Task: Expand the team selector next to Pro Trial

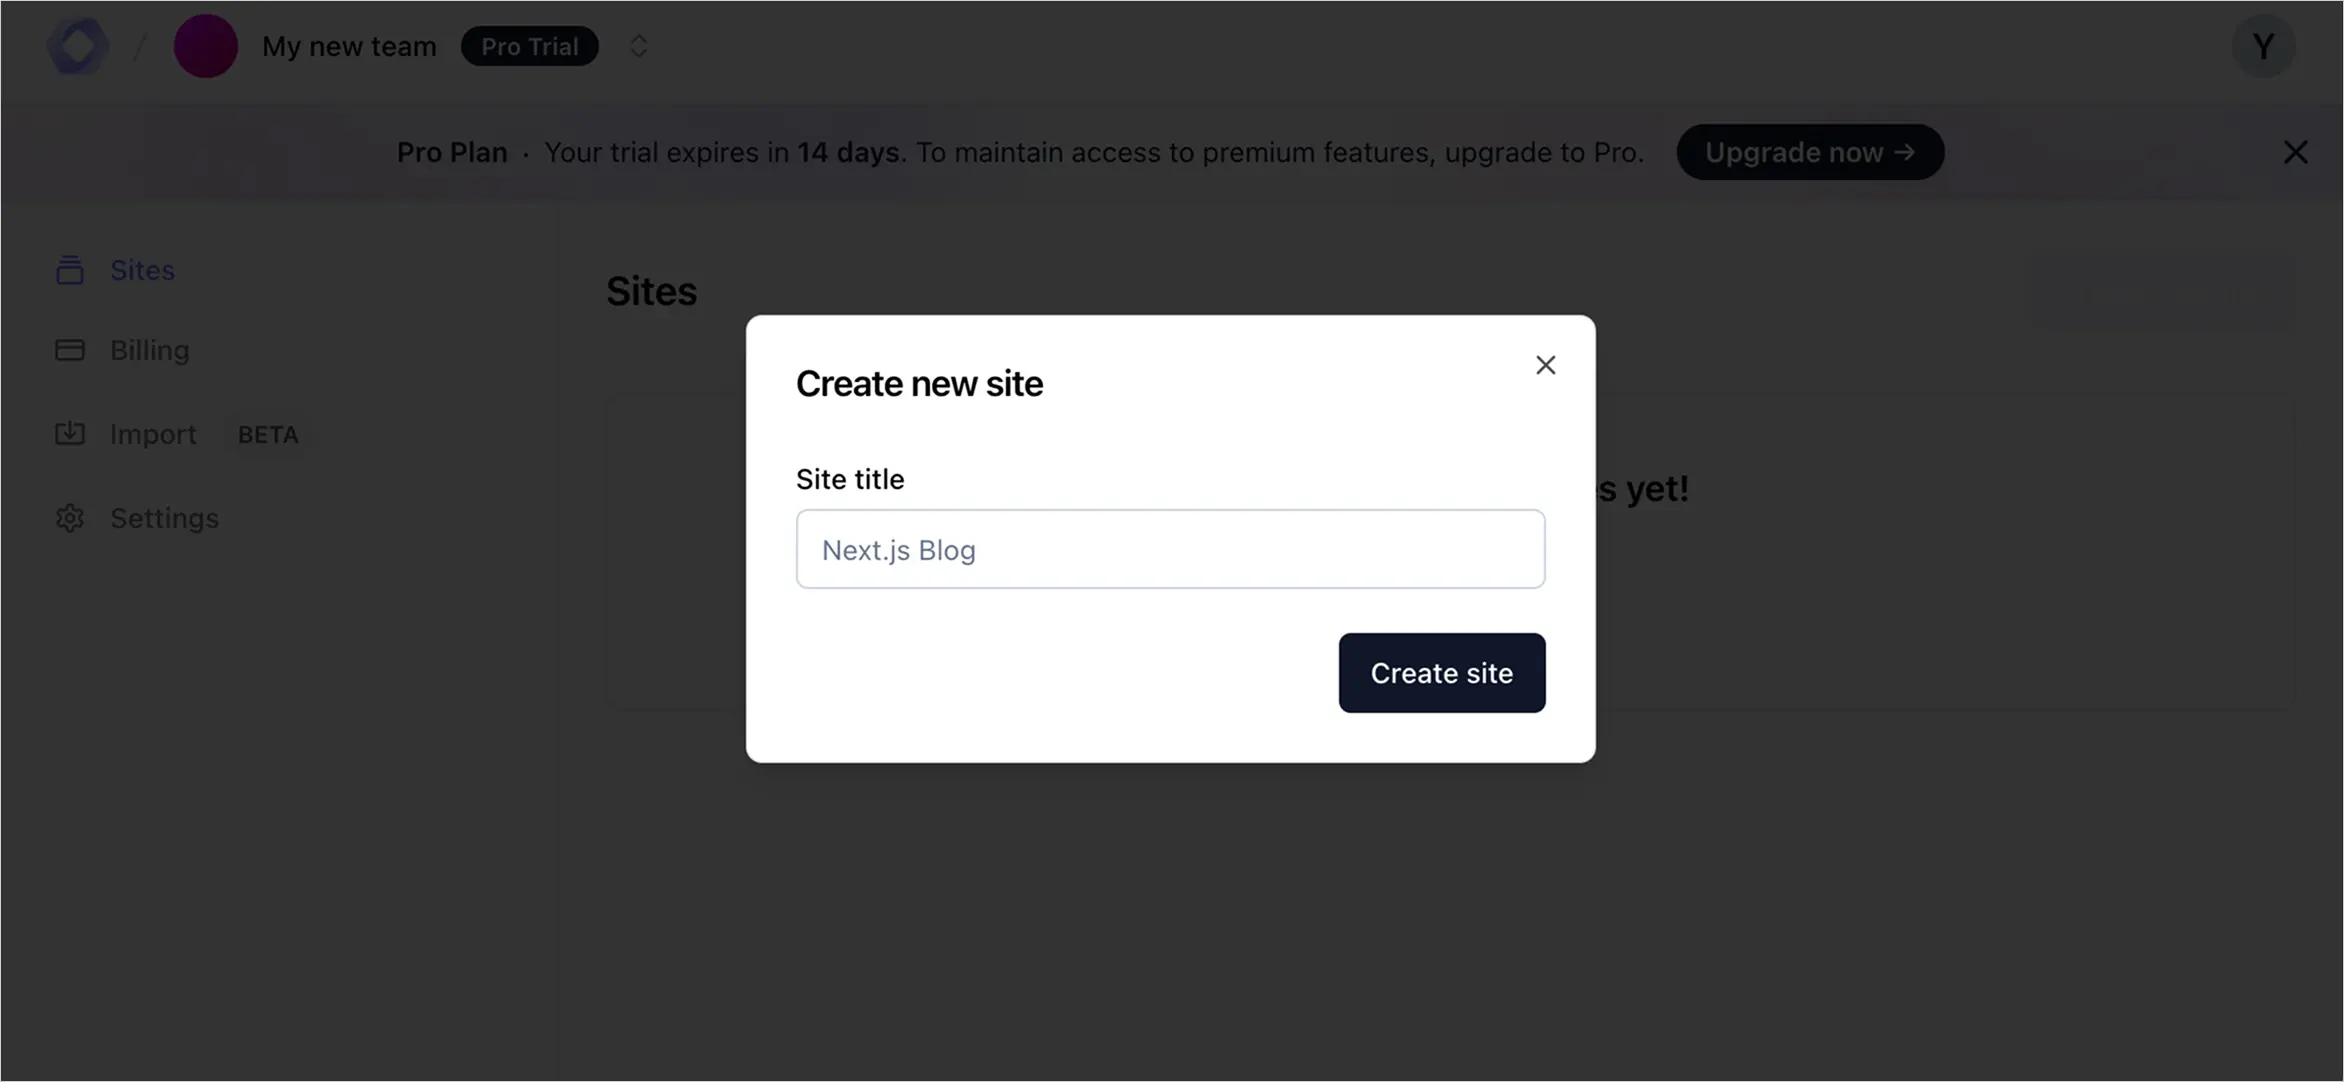Action: coord(638,46)
